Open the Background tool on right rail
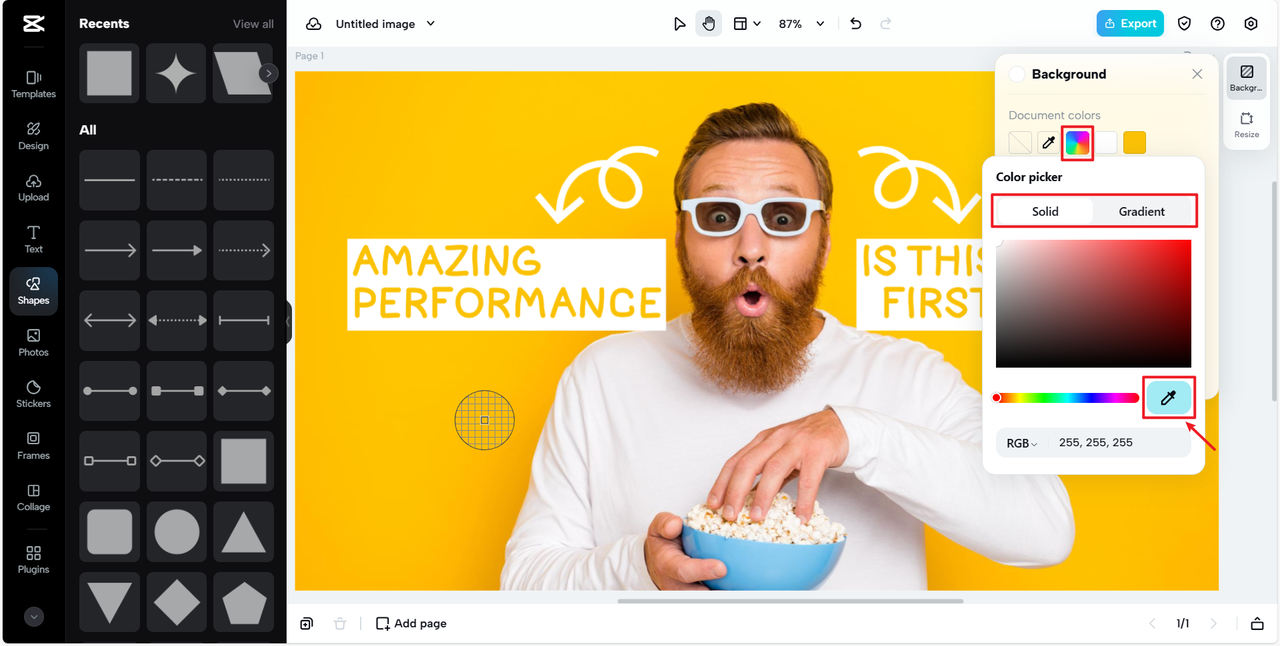 point(1246,78)
